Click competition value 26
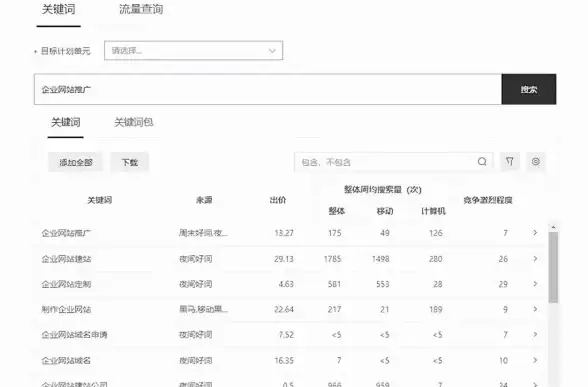Image resolution: width=588 pixels, height=387 pixels. [503, 259]
